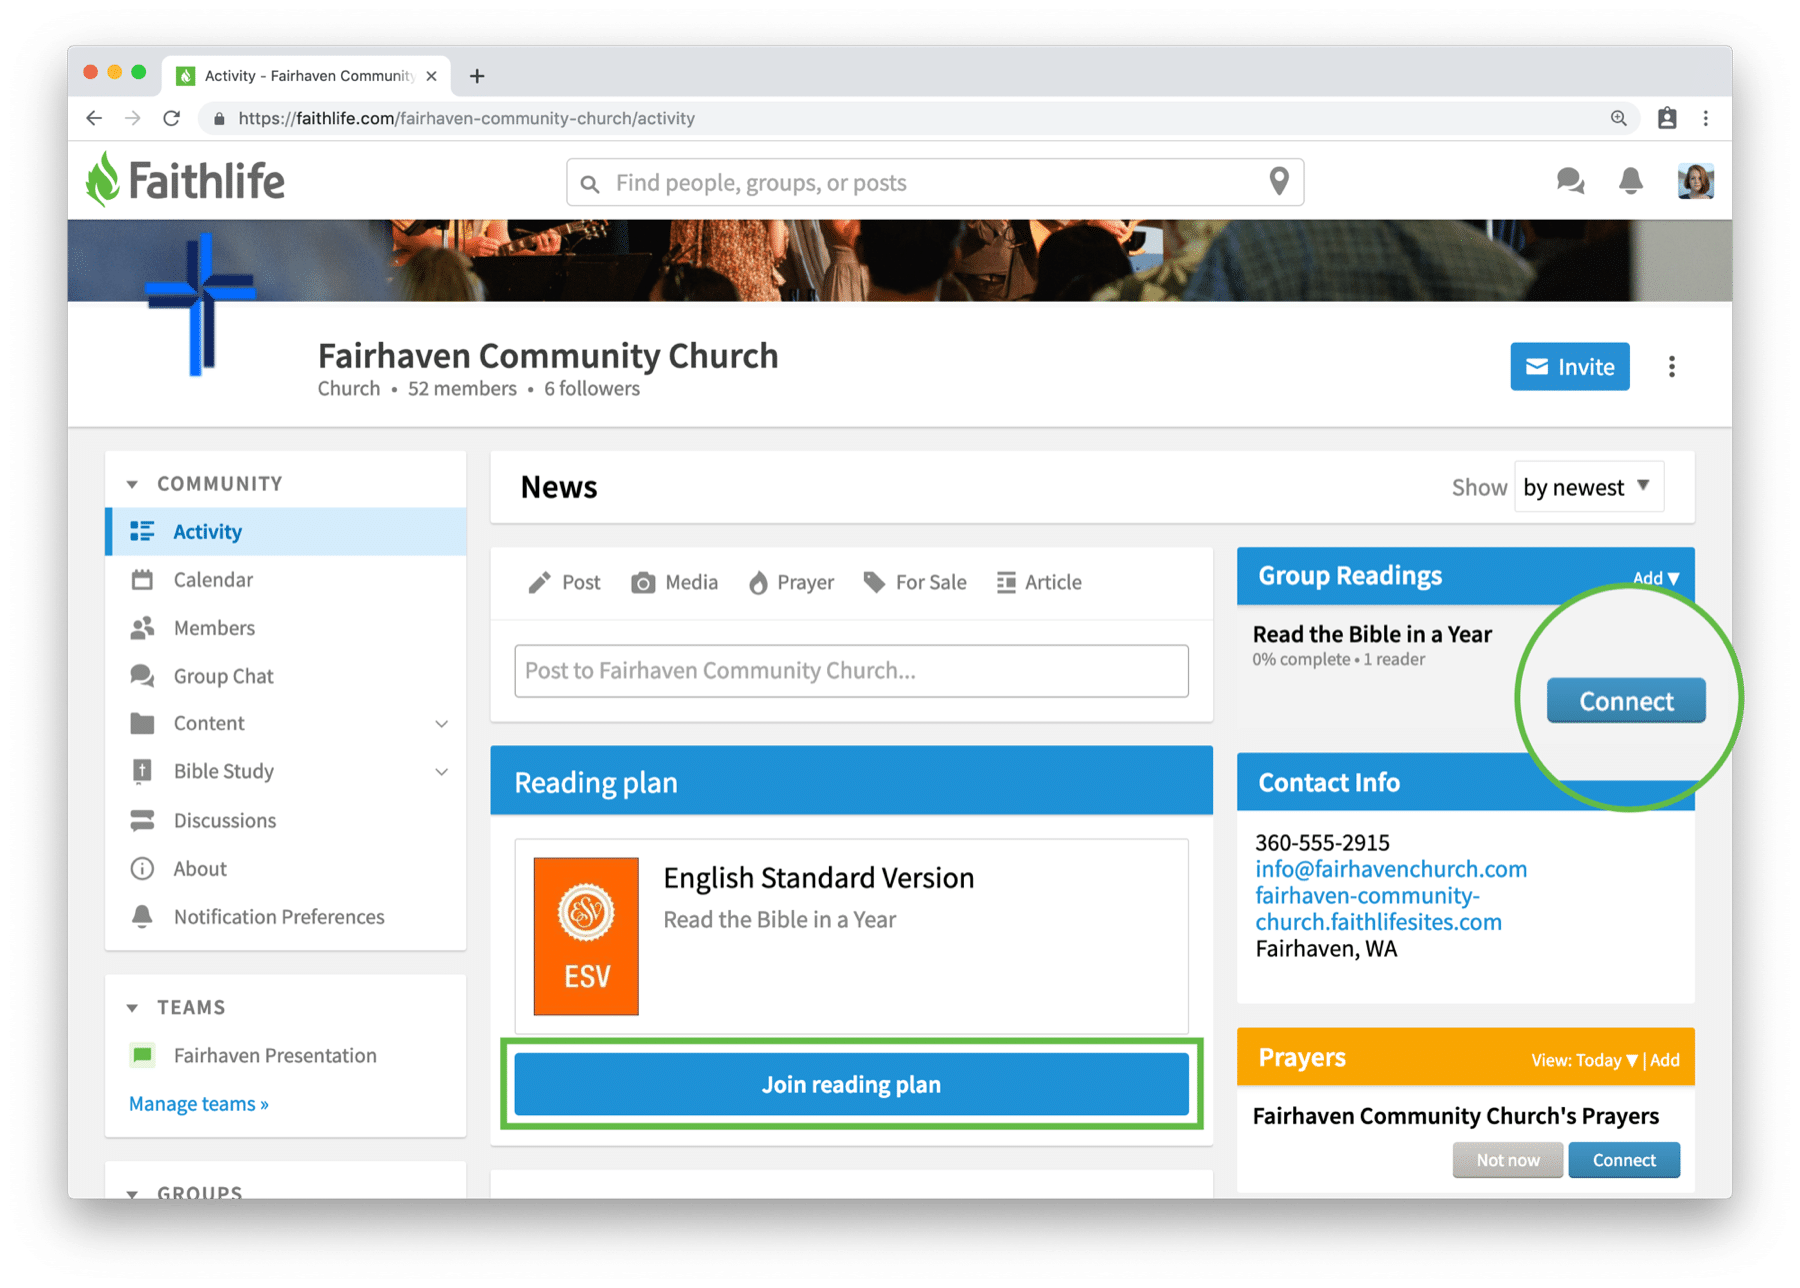Click the location pin in search bar
Screen dimensions: 1800x1288
click(1279, 181)
